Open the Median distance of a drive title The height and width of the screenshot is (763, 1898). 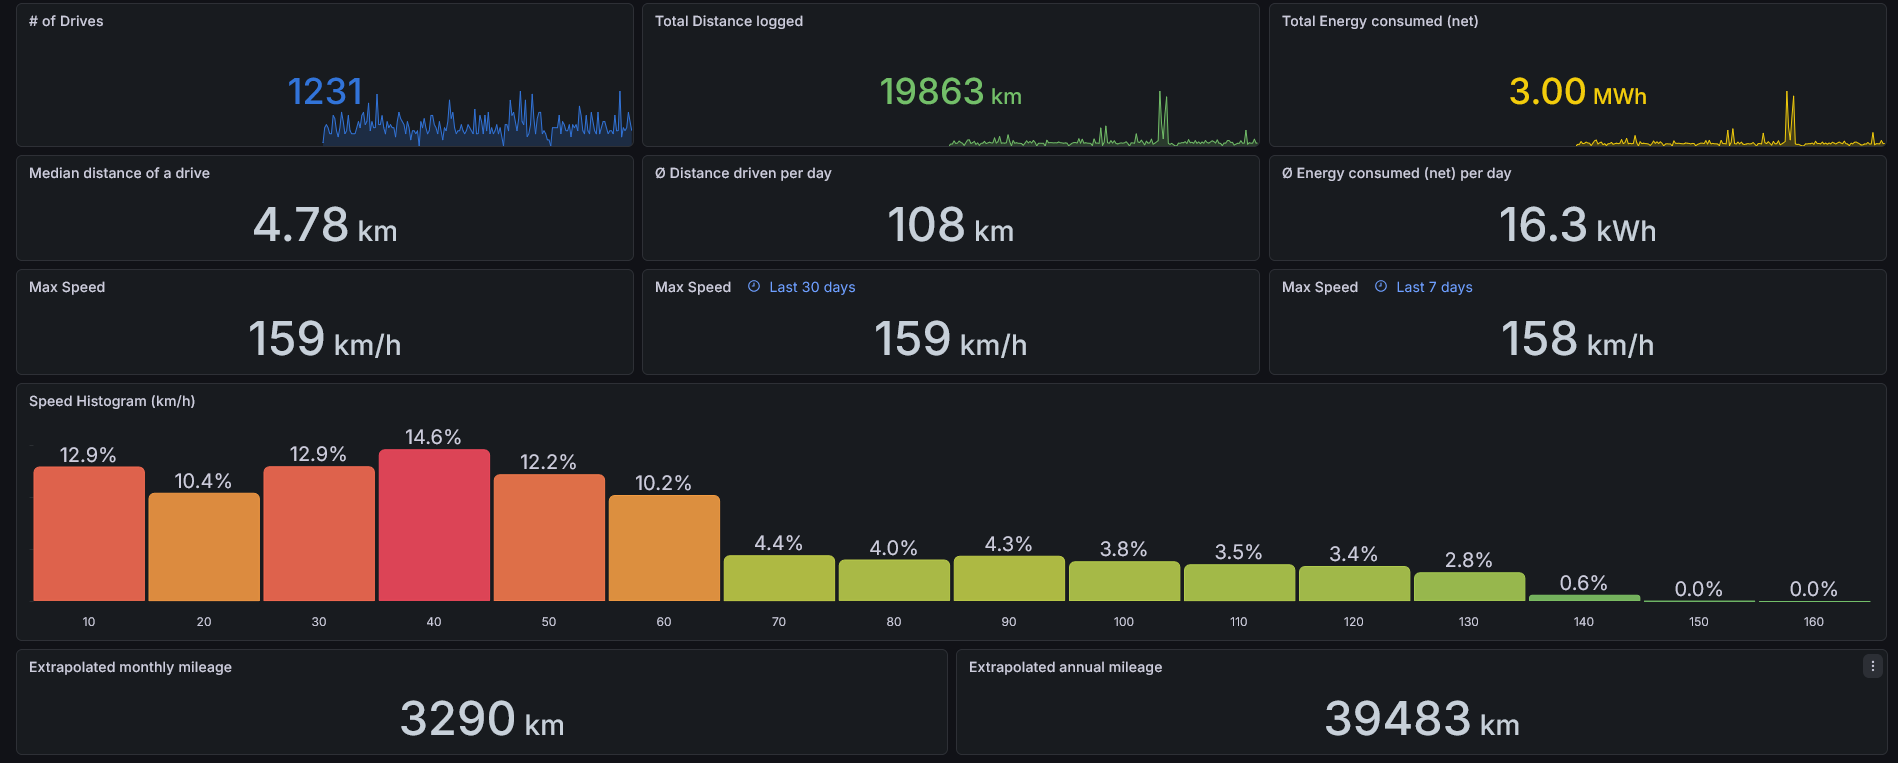coord(119,173)
